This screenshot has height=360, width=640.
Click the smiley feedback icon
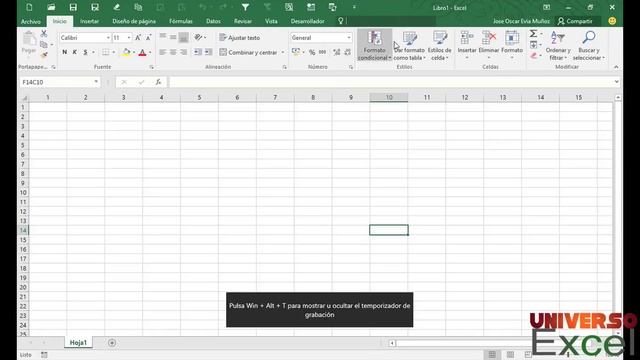point(612,21)
